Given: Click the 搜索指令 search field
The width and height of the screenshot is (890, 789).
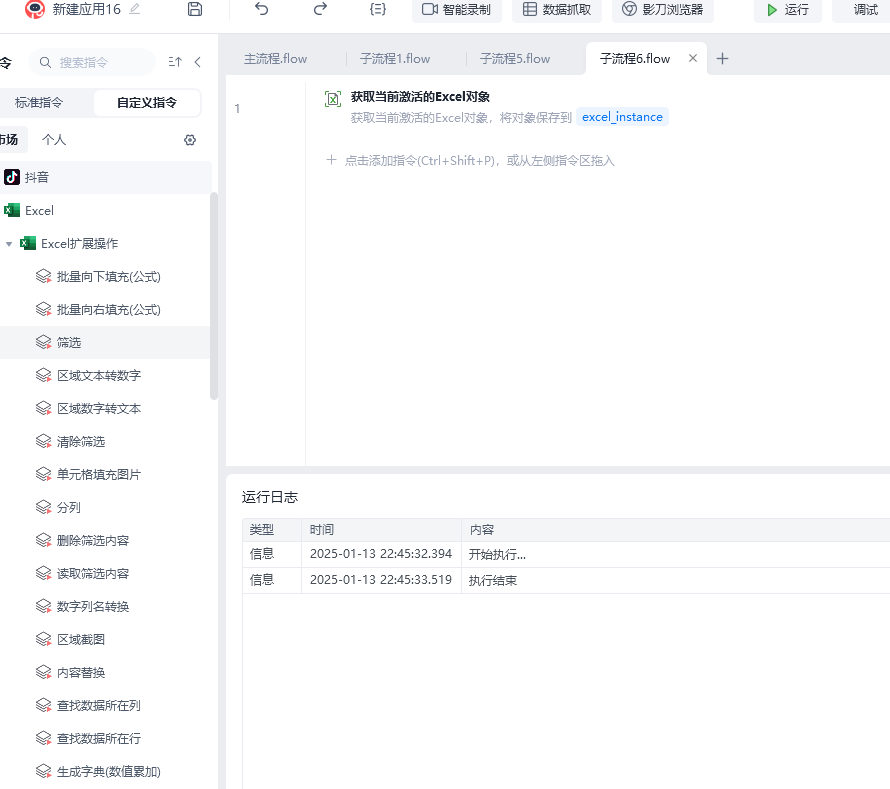Looking at the screenshot, I should click(95, 62).
